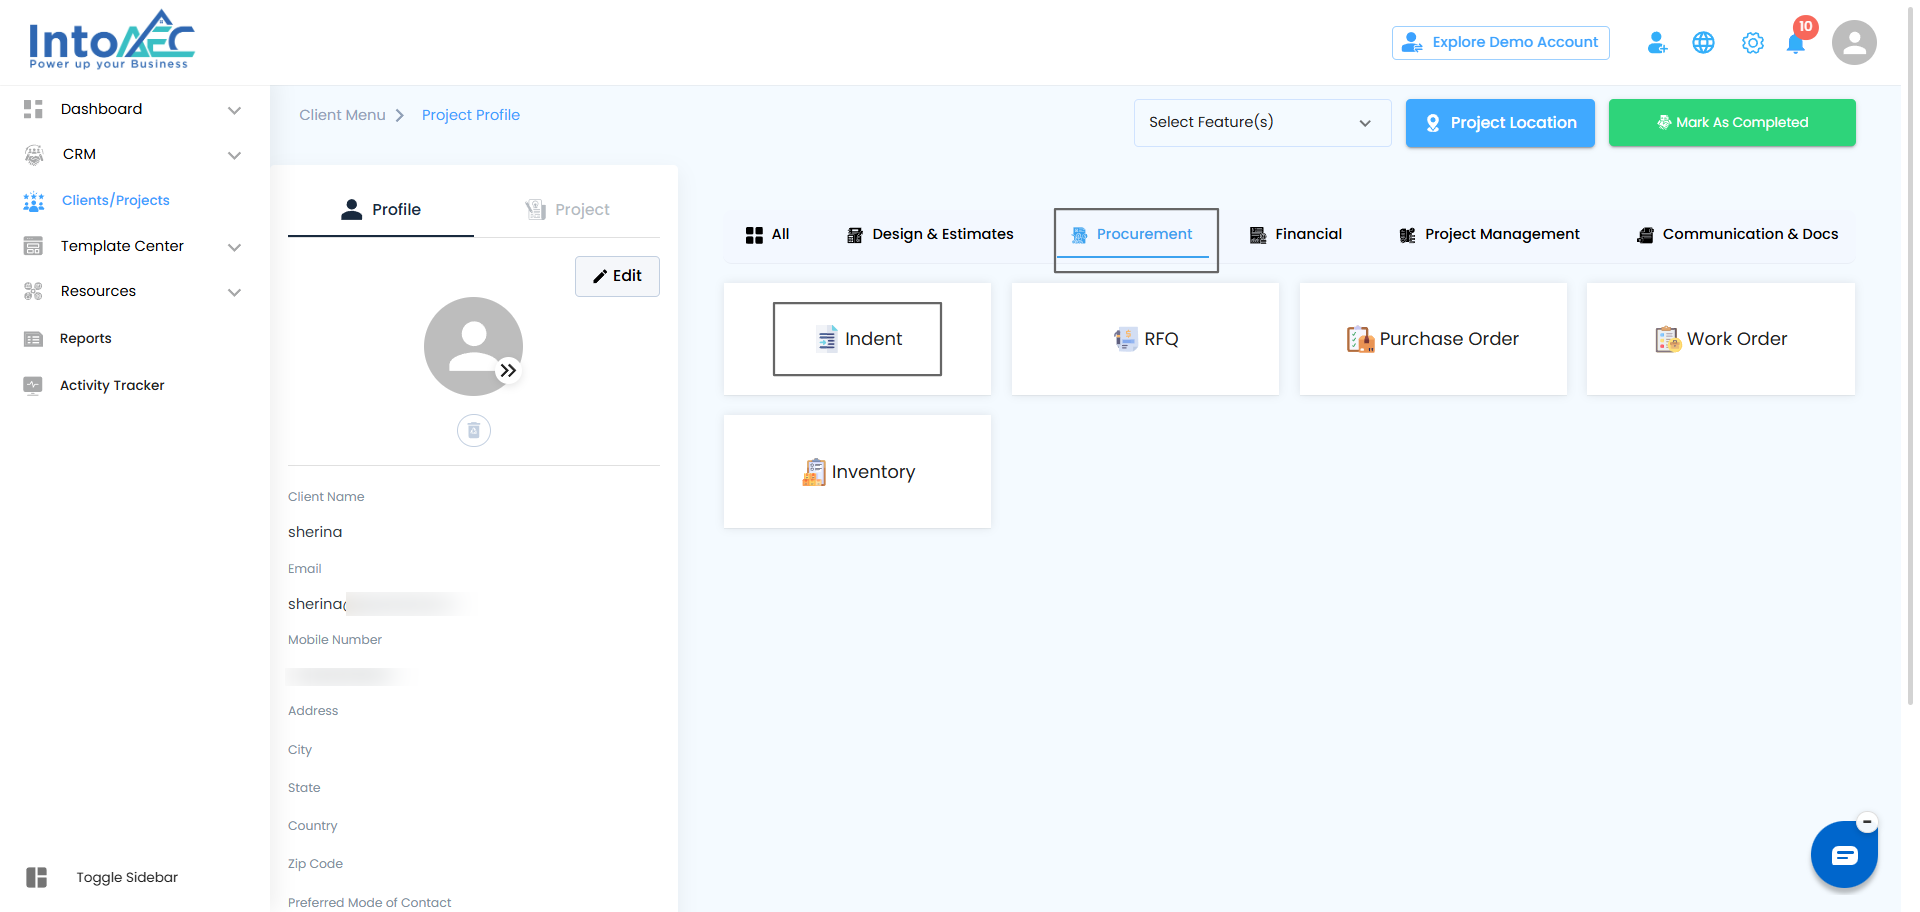Select the Financial tab
Image resolution: width=1920 pixels, height=912 pixels.
(1296, 235)
